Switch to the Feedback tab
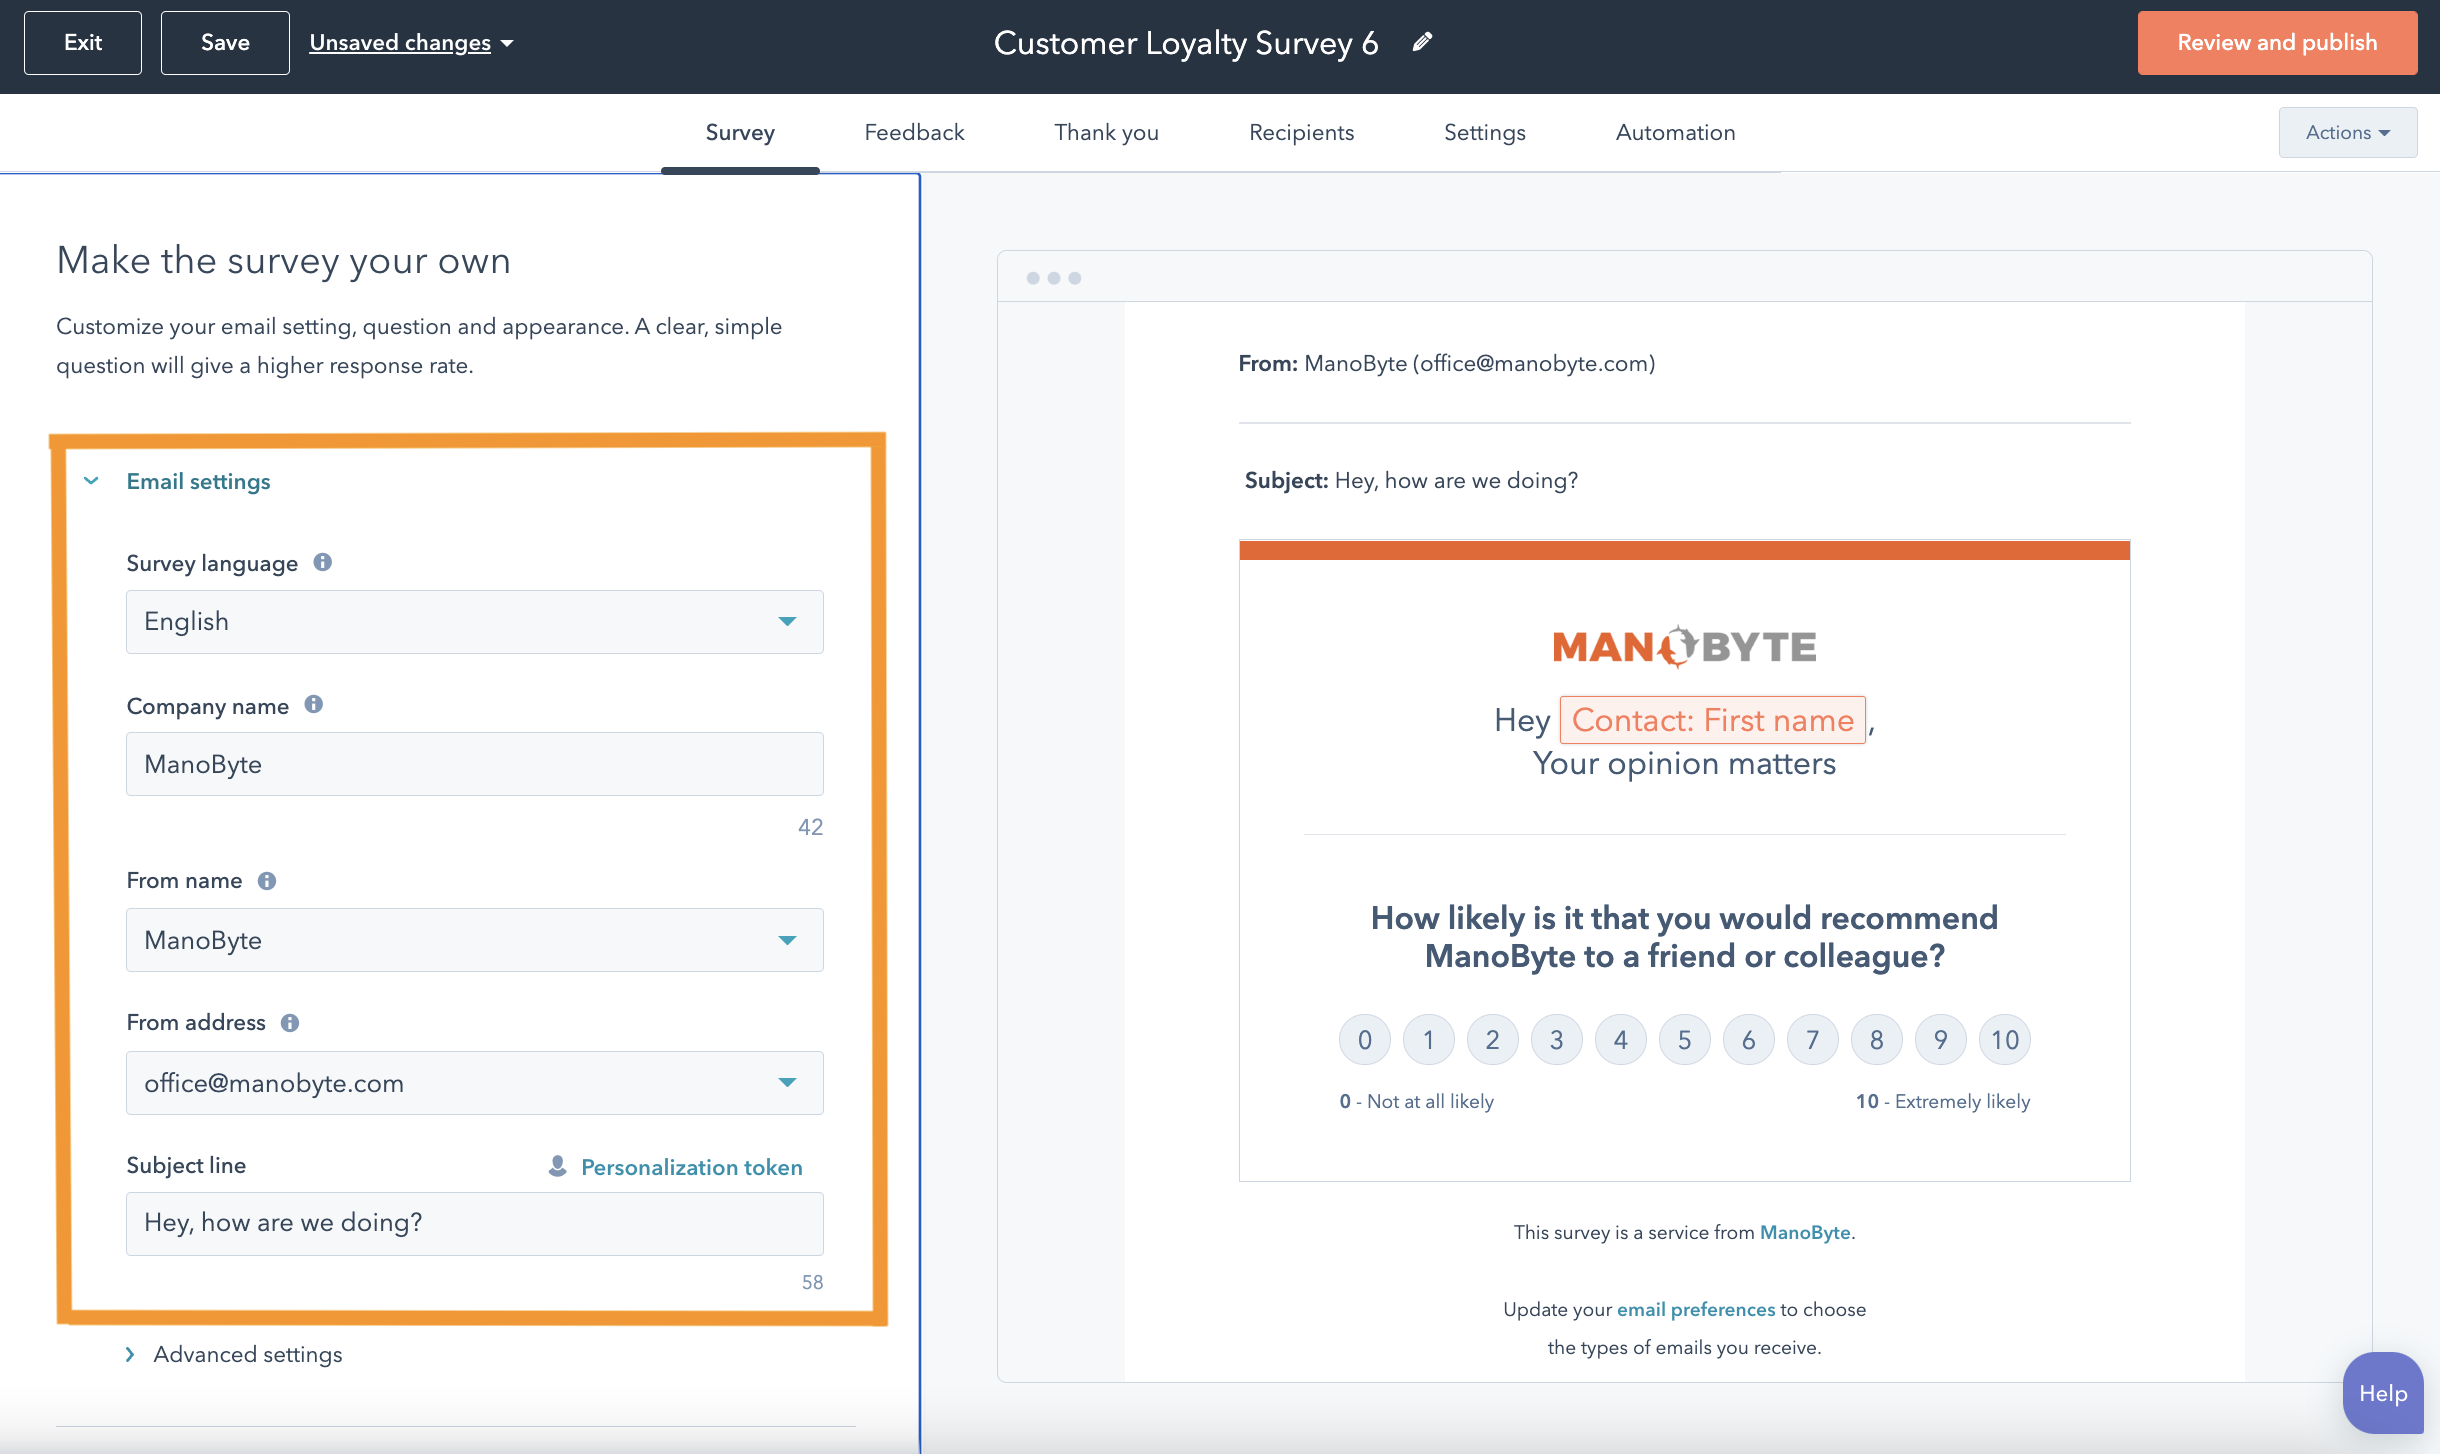 coord(914,132)
